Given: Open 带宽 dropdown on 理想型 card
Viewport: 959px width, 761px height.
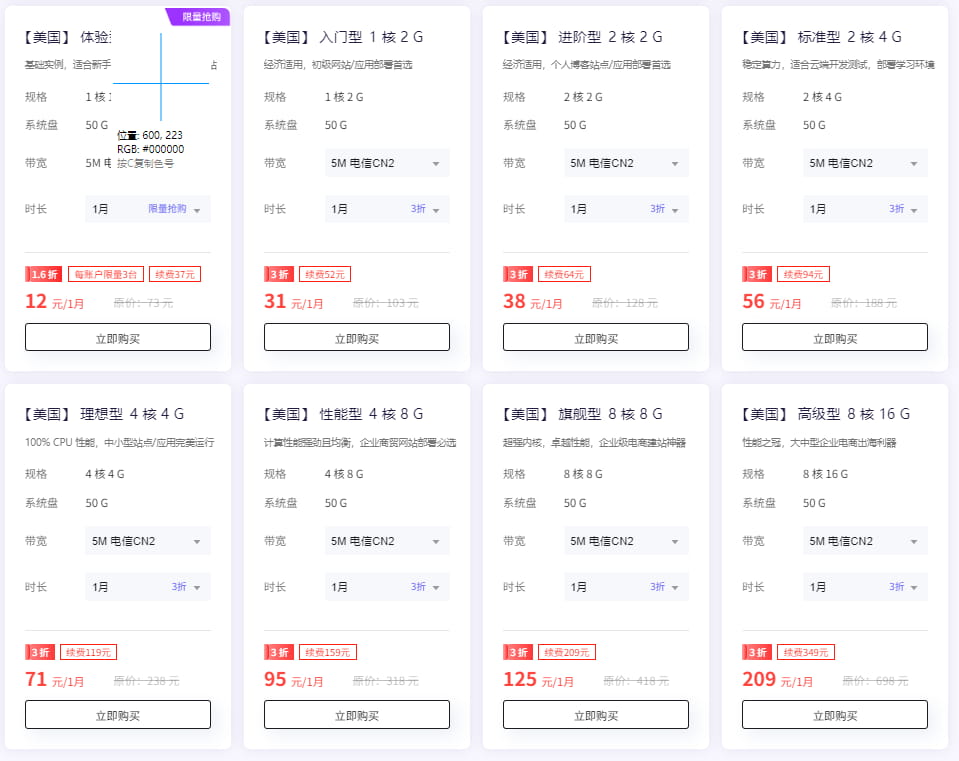Looking at the screenshot, I should [148, 541].
